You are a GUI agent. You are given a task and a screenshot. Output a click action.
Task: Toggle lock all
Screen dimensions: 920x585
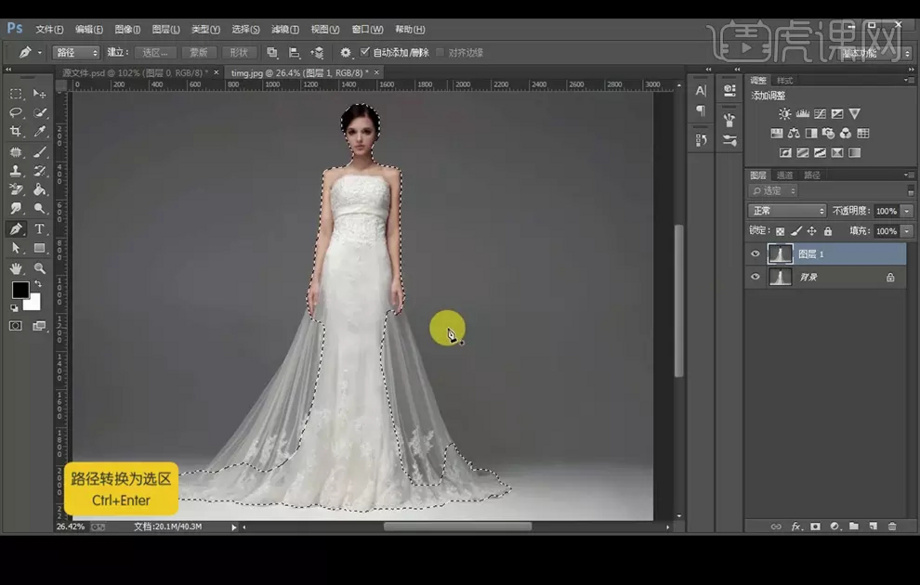(x=827, y=231)
